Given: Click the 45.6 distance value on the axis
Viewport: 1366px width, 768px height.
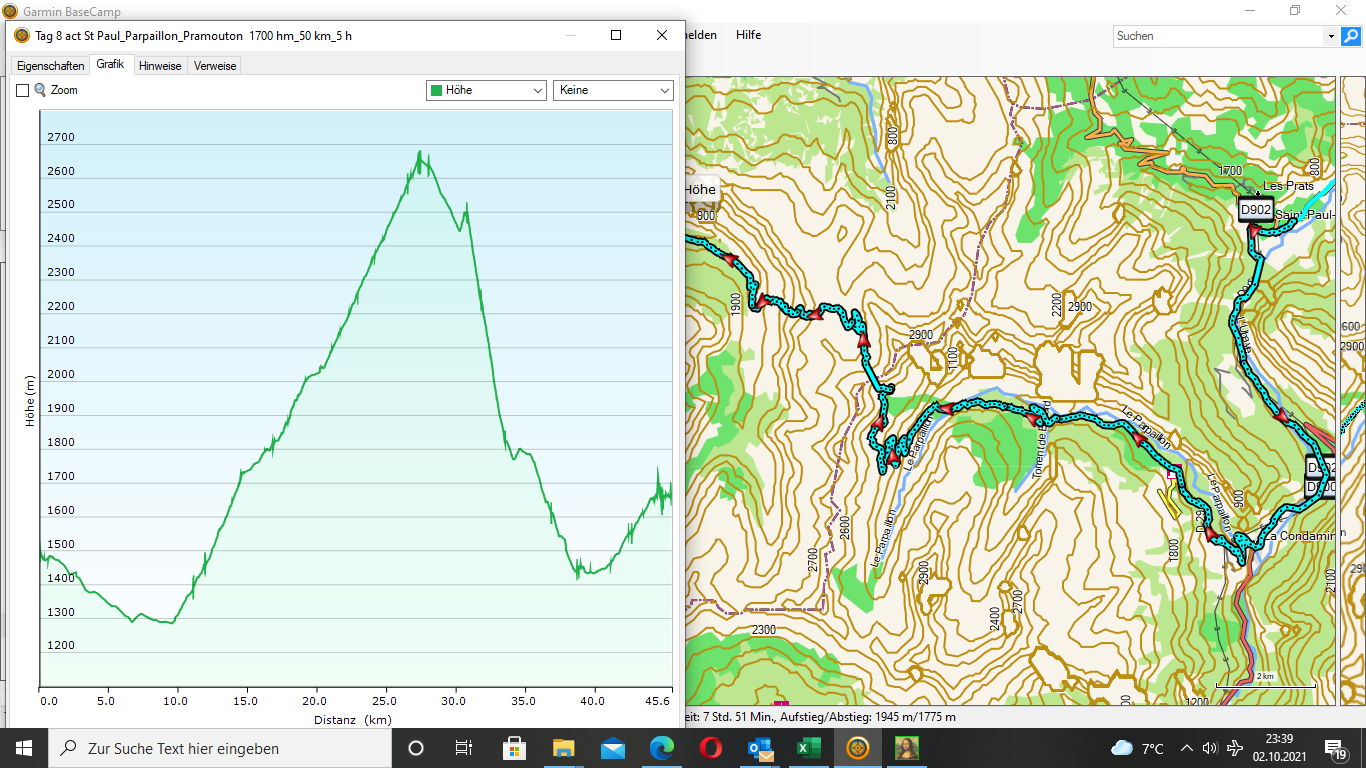Looking at the screenshot, I should coord(659,702).
